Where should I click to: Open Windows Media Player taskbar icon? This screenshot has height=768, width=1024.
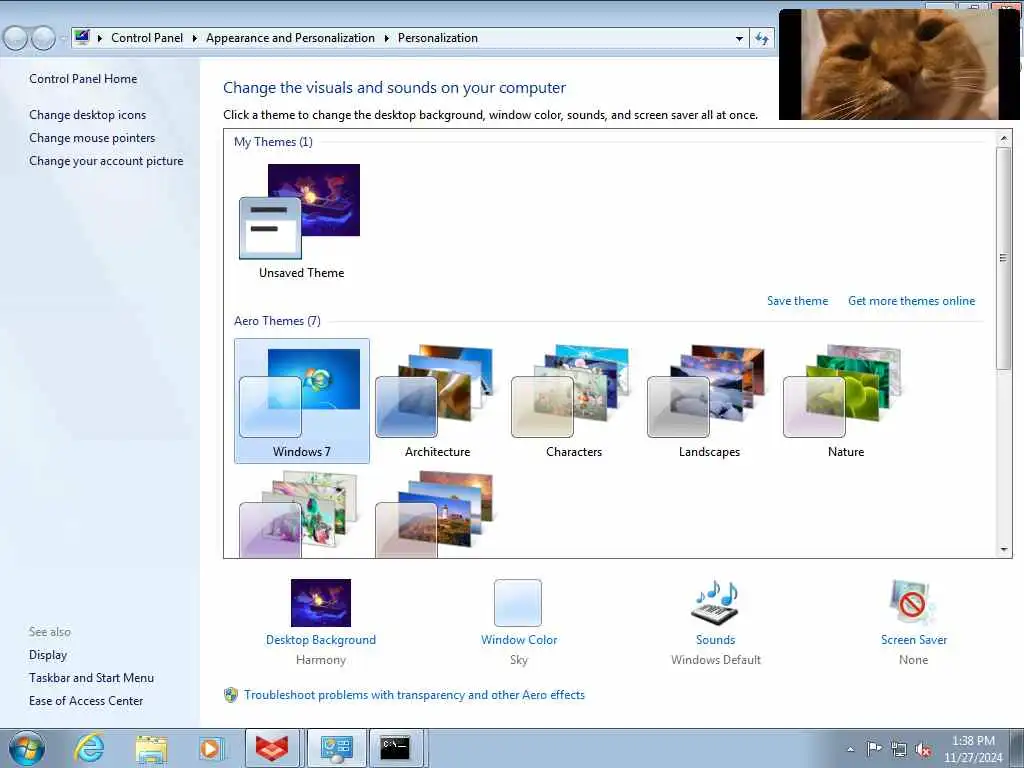(x=212, y=748)
